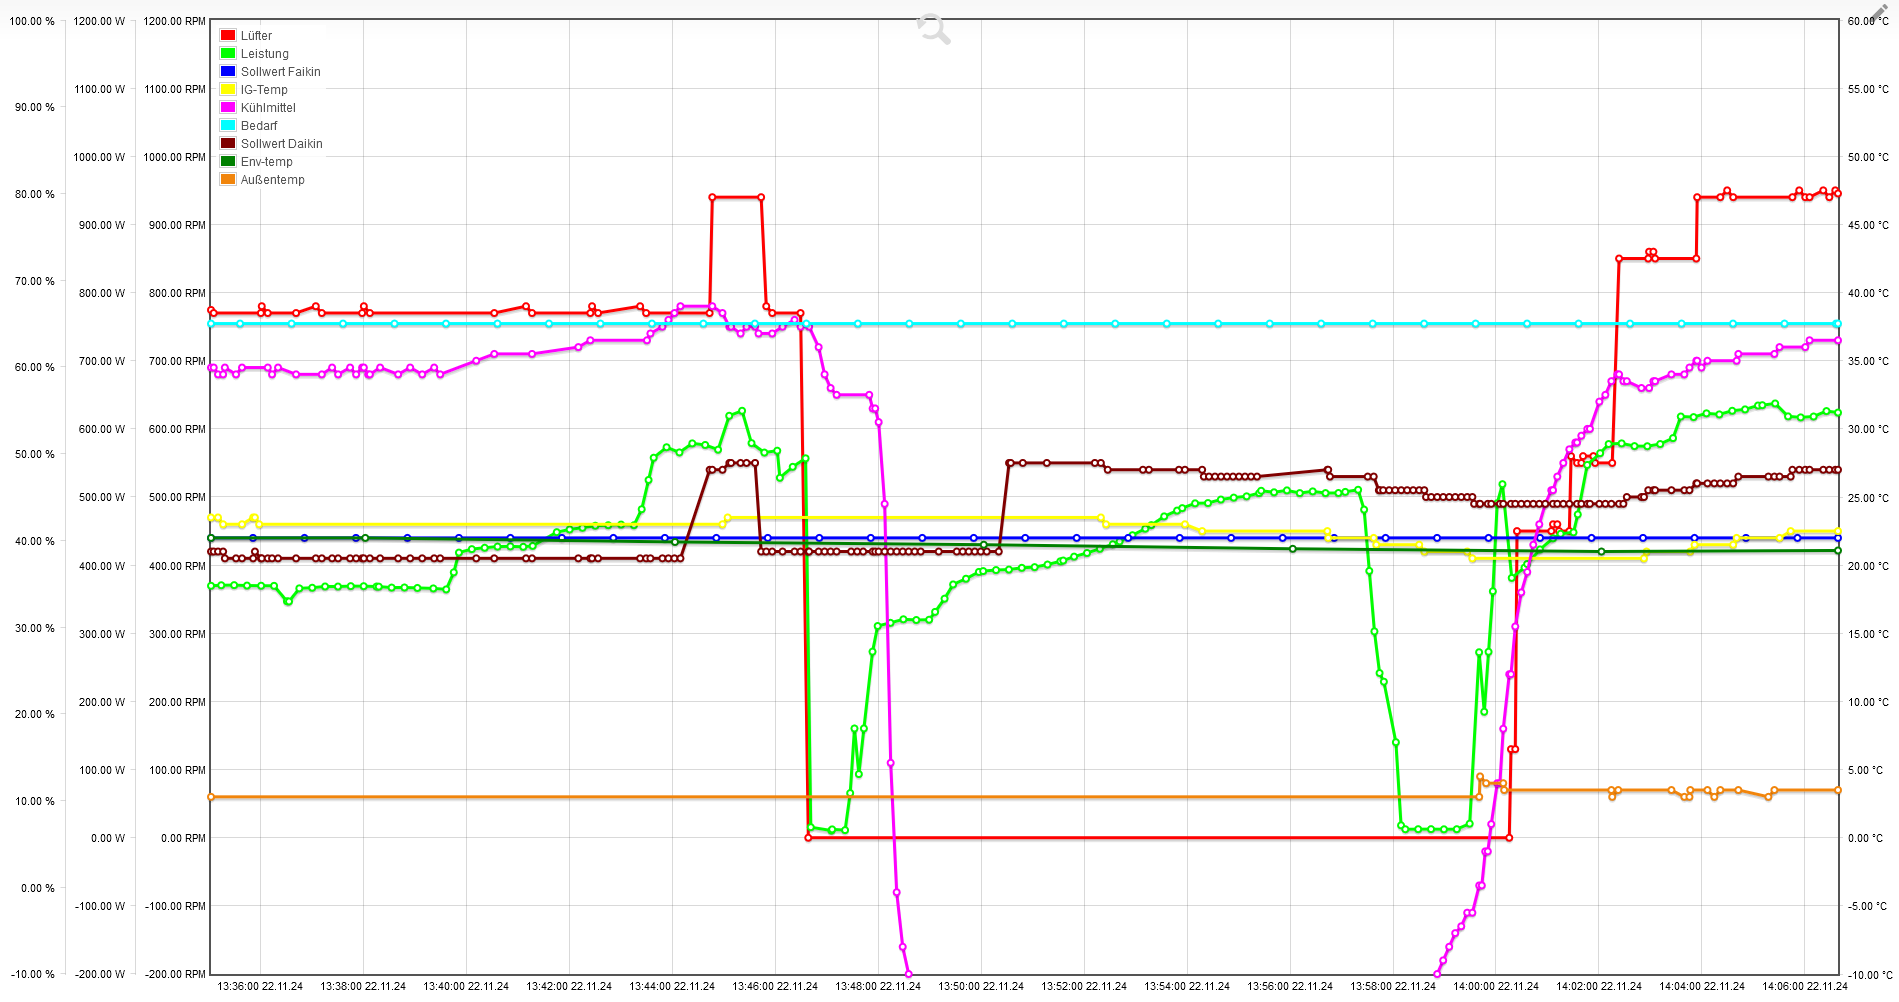Screen dimensions: 1899x1002
Task: Click the magenta Kühlmittel legend swatch
Action: click(x=228, y=107)
